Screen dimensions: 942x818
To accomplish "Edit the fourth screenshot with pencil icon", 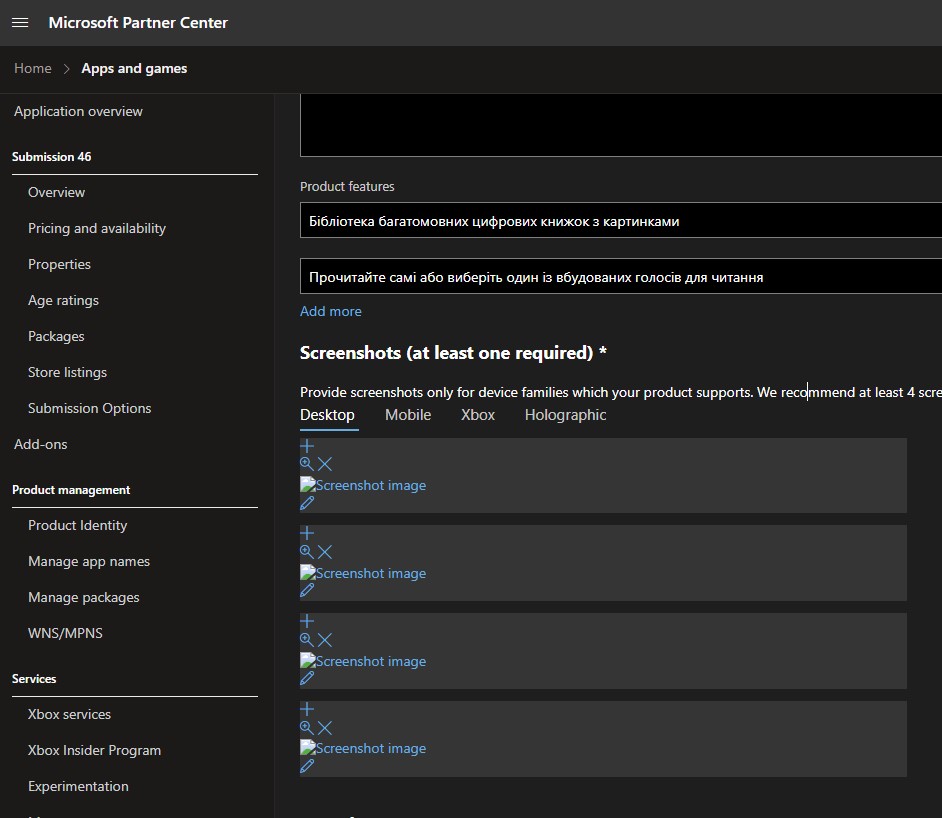I will point(307,766).
